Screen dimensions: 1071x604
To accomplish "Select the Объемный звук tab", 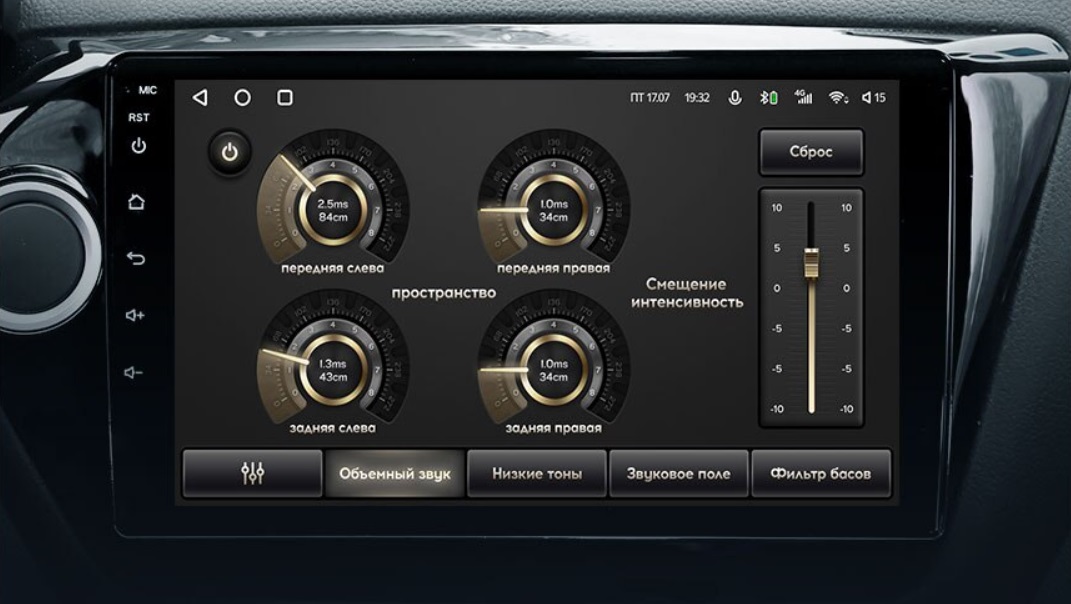I will tap(395, 473).
